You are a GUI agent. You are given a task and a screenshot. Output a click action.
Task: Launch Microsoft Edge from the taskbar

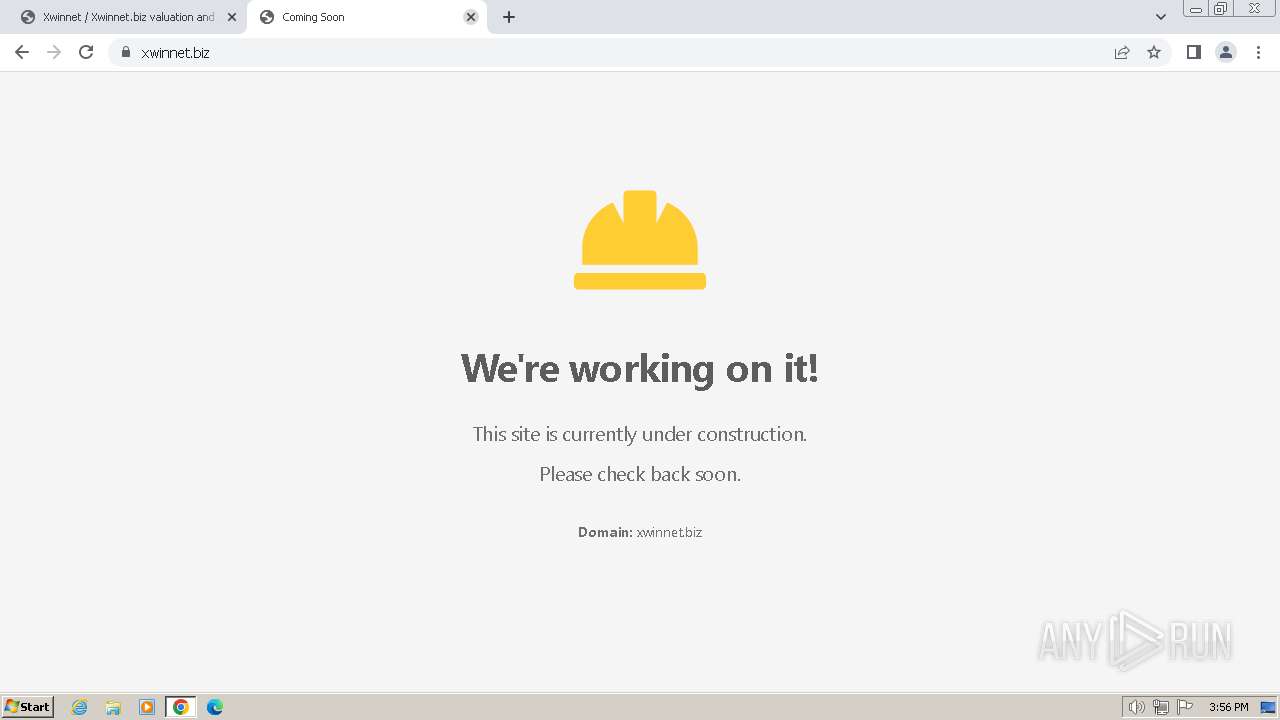point(215,707)
